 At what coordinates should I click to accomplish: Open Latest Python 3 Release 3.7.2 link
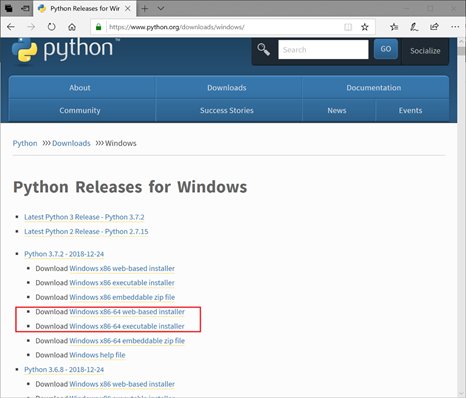[84, 217]
